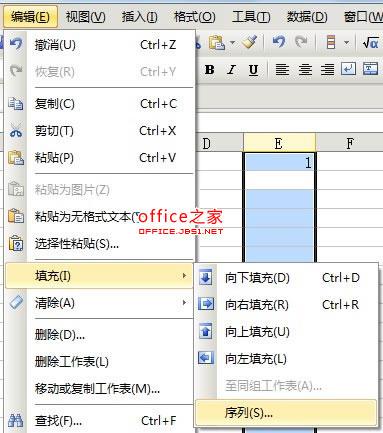The height and width of the screenshot is (433, 383).
Task: Choose 删除工作表(L) menu entry
Action: tap(99, 361)
